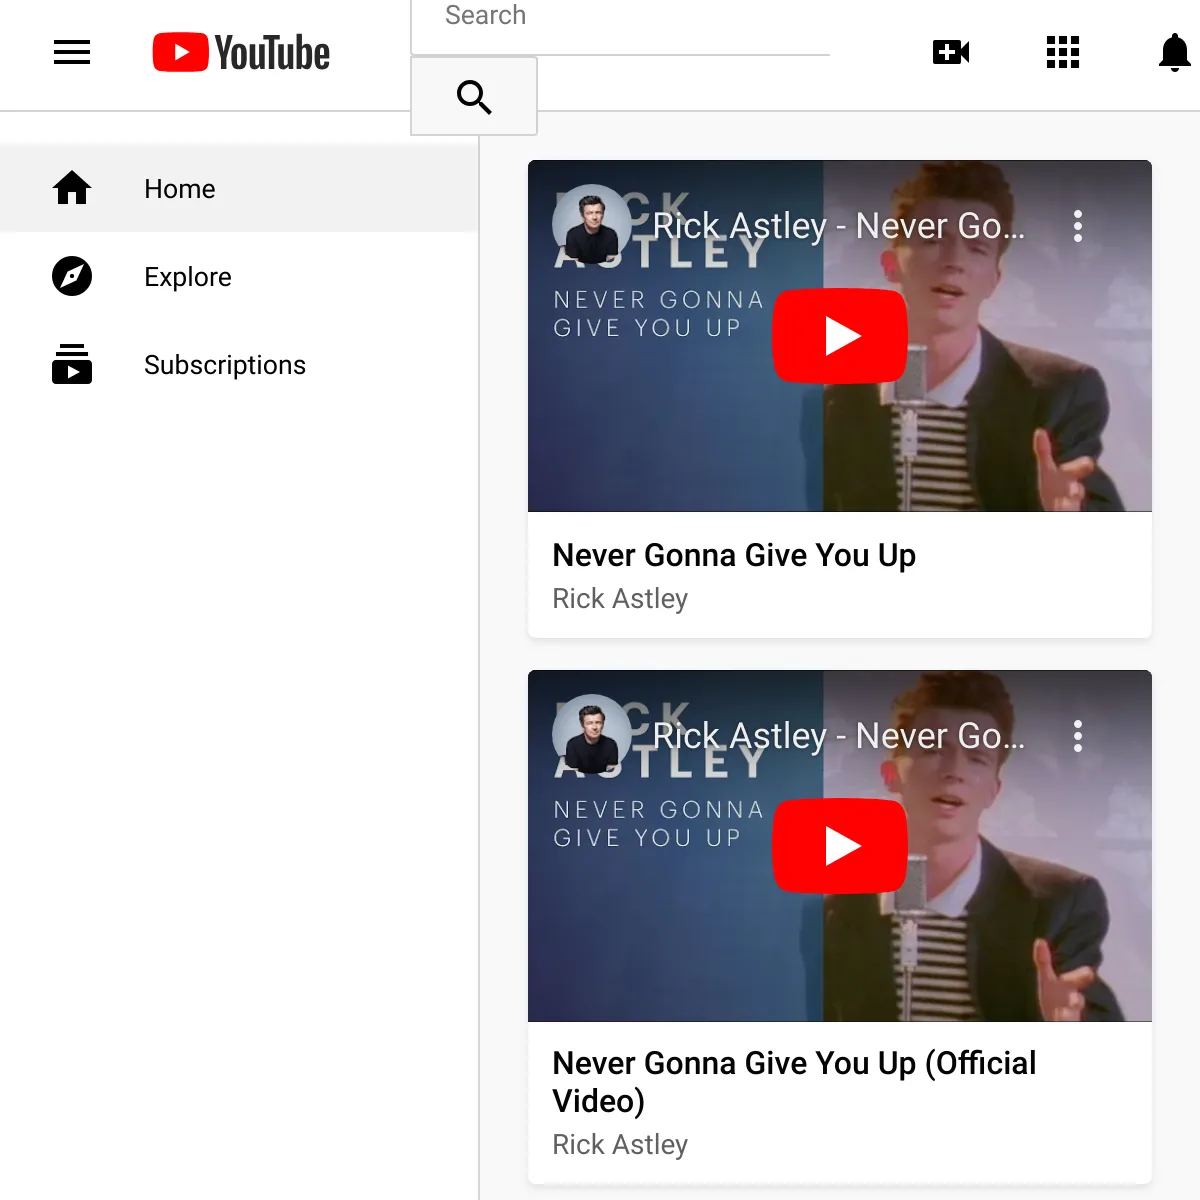Open the YouTube apps grid icon
Viewport: 1200px width, 1200px height.
(1063, 52)
